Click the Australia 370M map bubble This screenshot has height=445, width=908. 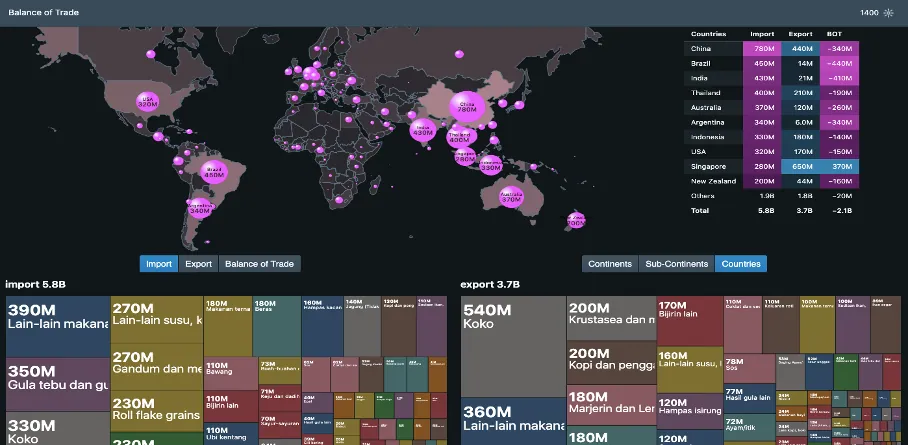pos(511,197)
